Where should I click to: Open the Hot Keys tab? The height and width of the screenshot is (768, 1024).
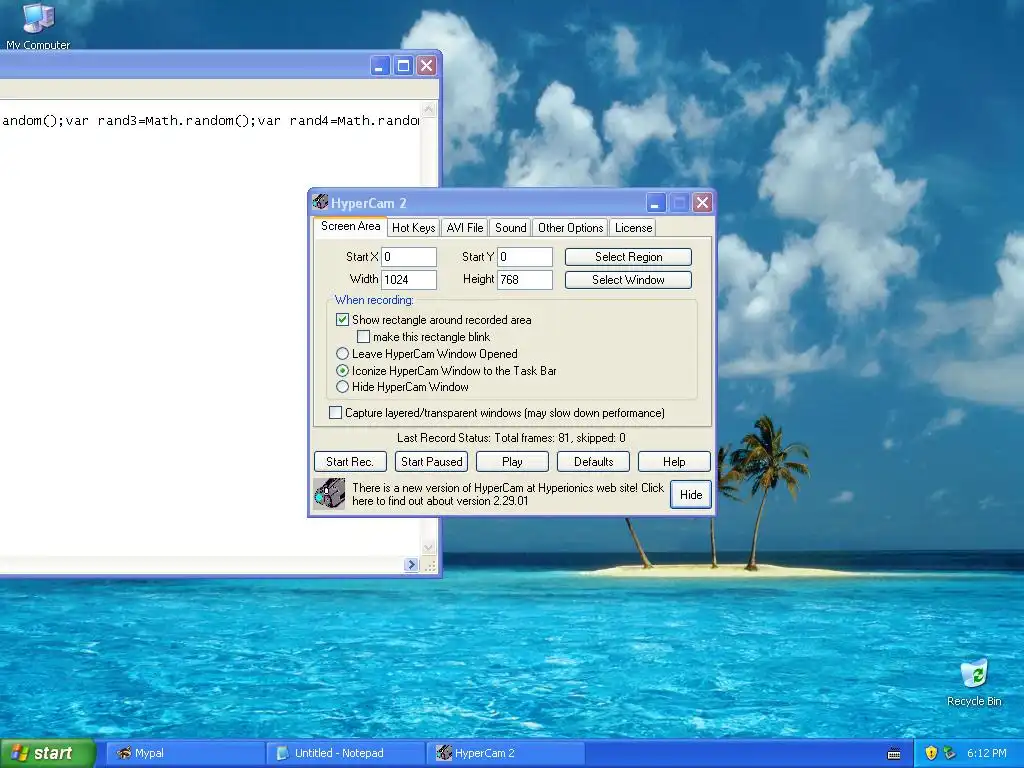point(413,228)
